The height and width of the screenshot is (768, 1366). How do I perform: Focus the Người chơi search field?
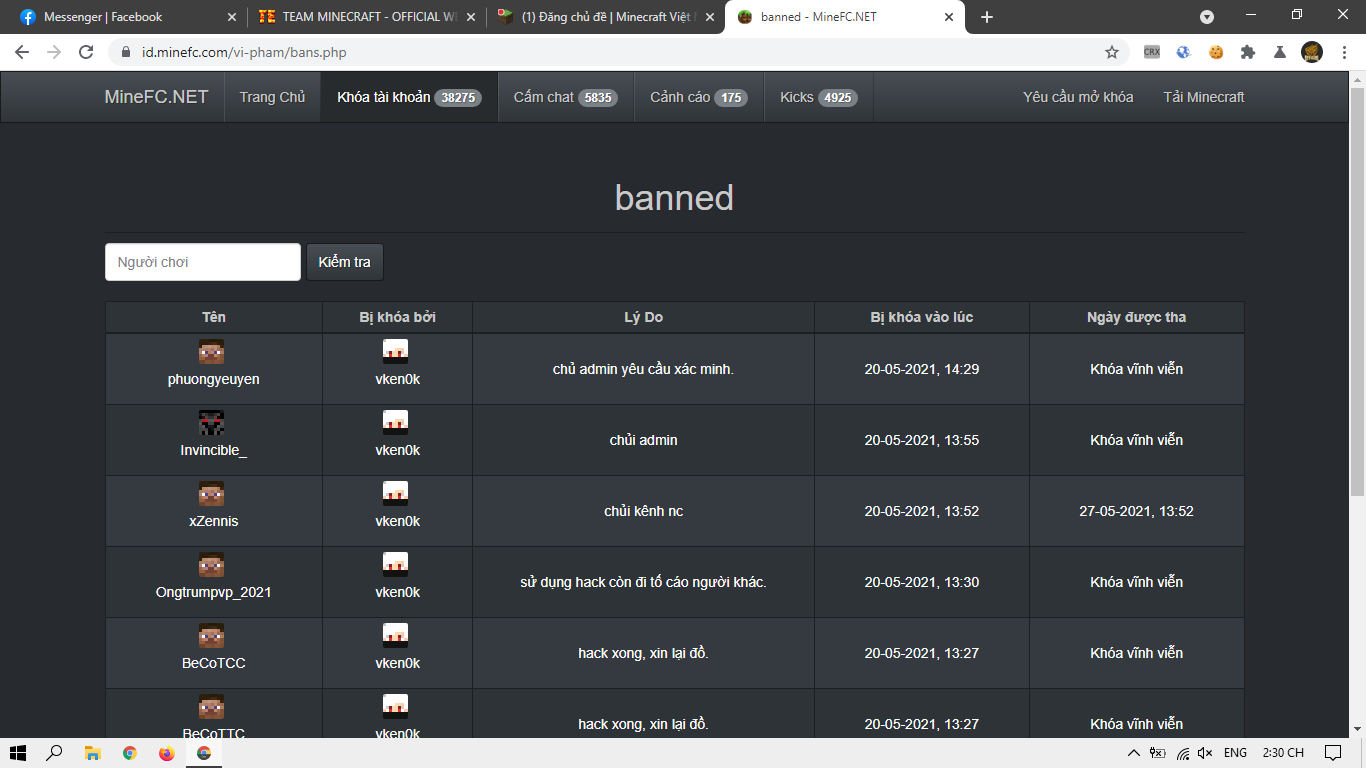203,262
